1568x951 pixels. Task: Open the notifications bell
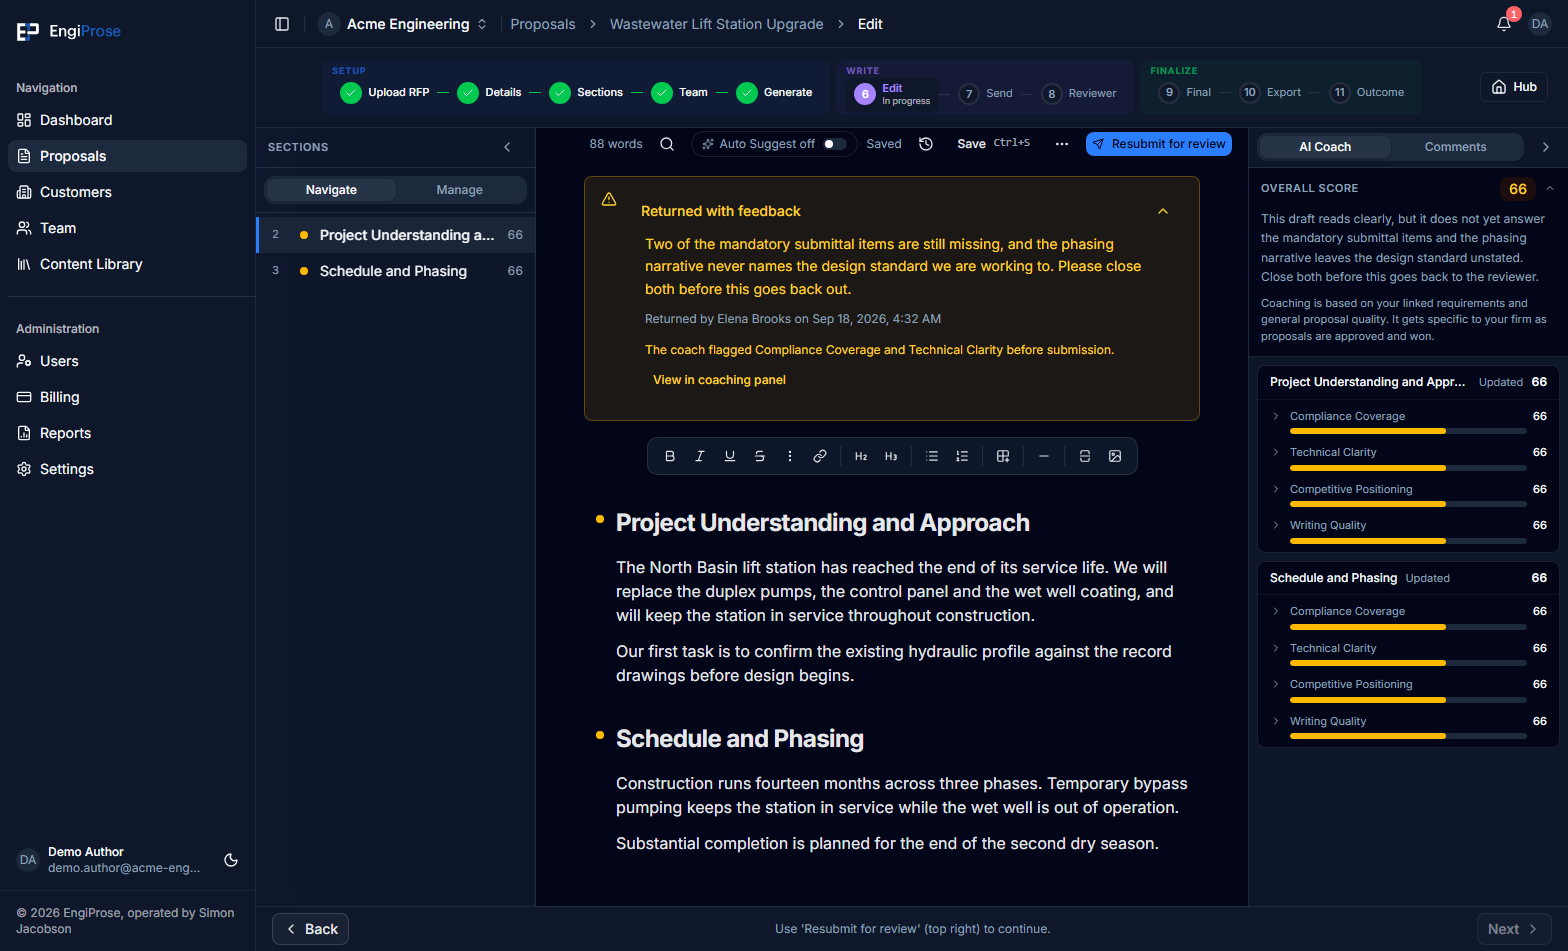(1504, 24)
